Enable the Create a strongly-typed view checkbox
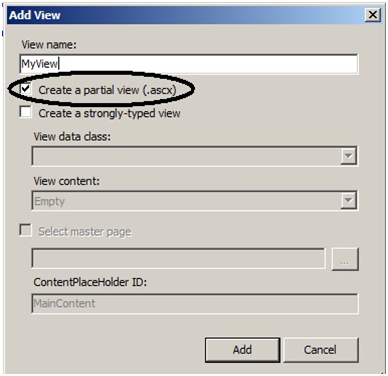The height and width of the screenshot is (376, 388). tap(26, 112)
